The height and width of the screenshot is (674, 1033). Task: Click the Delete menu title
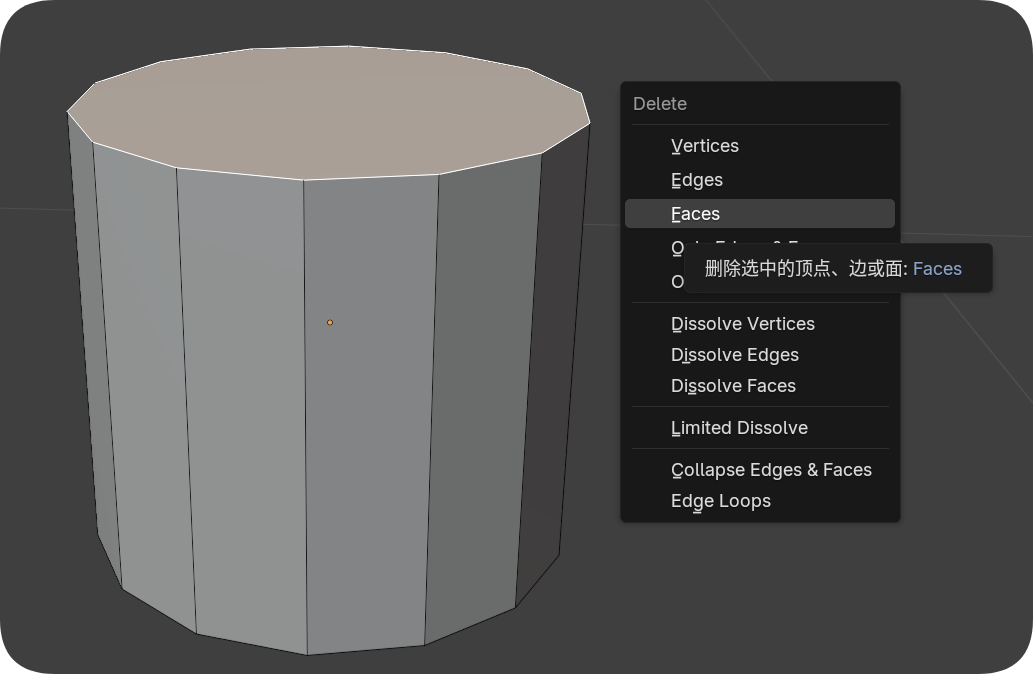click(x=660, y=104)
